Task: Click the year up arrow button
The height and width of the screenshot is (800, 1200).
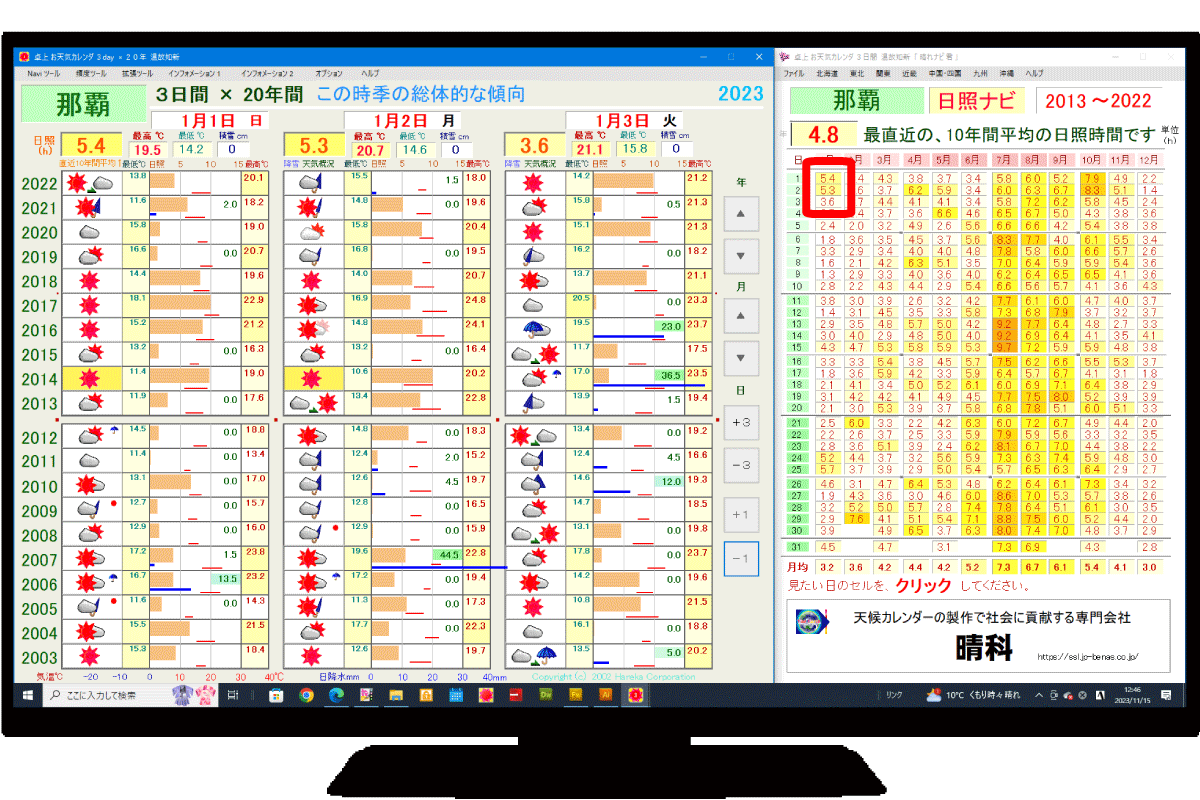Action: click(740, 213)
